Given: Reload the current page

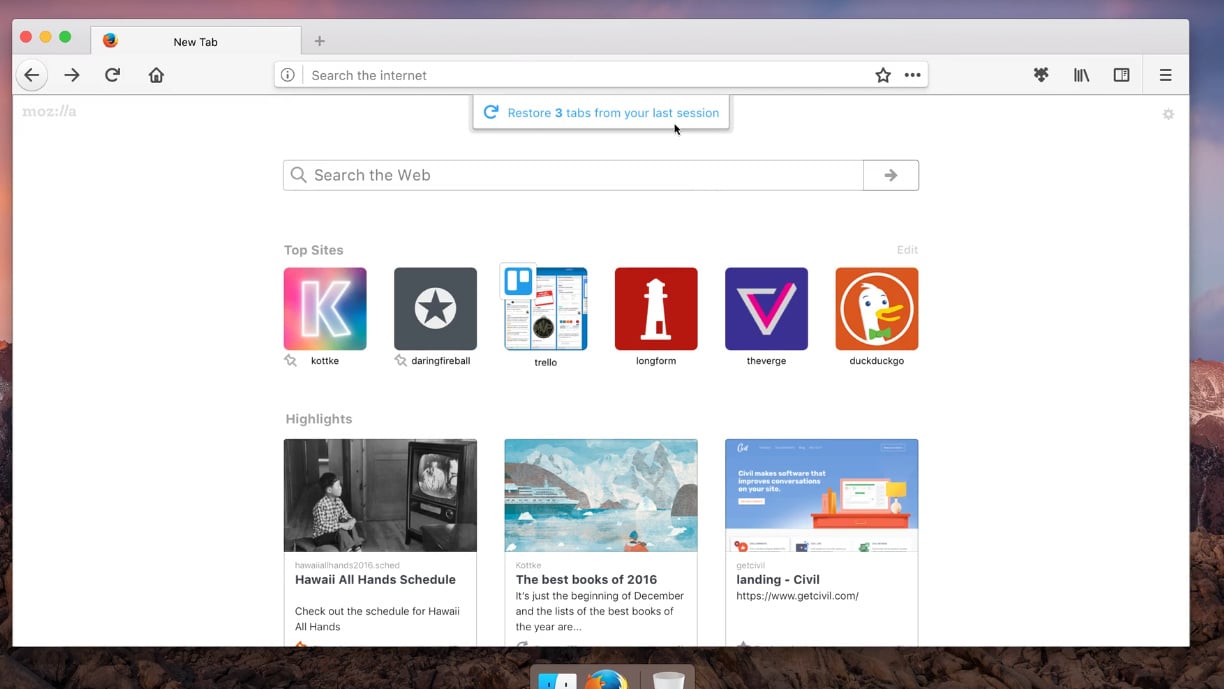Looking at the screenshot, I should (113, 75).
